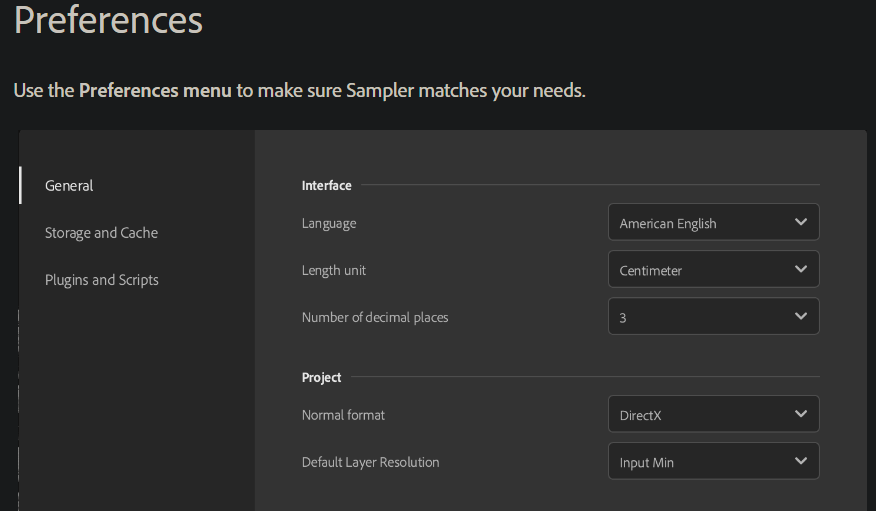Click the chevron on the decimal places selector

[801, 316]
